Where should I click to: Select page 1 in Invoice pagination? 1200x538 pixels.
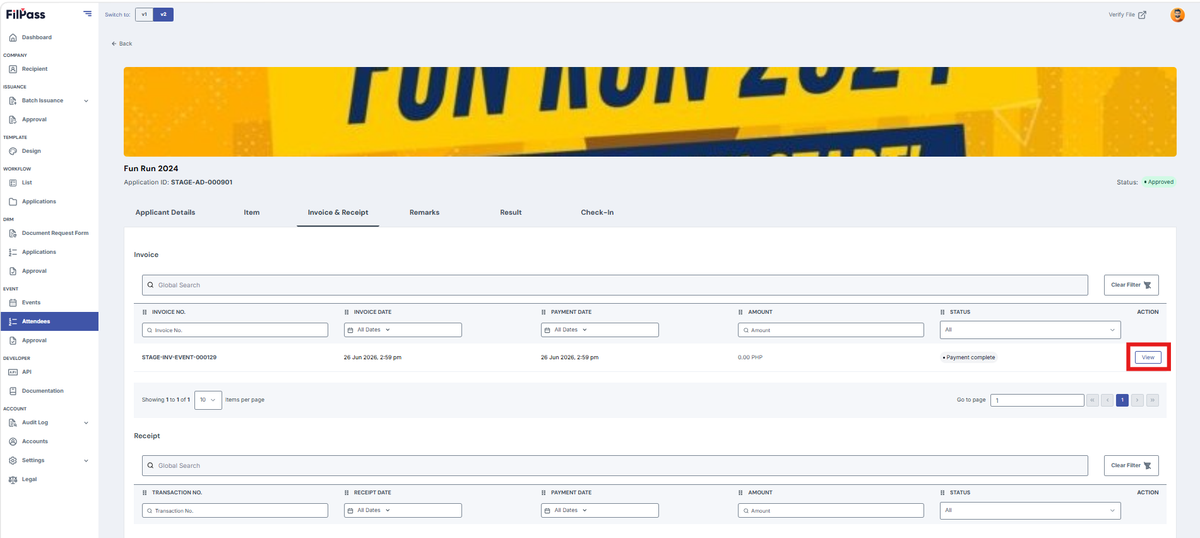tap(1122, 400)
